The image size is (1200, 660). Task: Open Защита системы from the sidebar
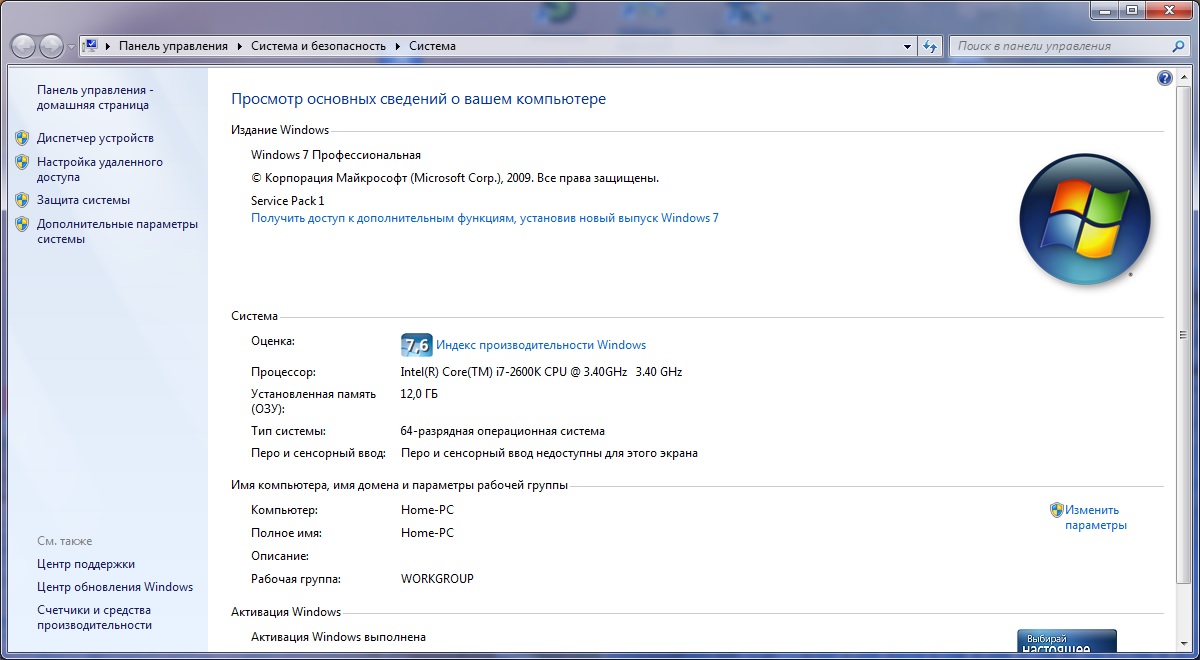click(83, 200)
